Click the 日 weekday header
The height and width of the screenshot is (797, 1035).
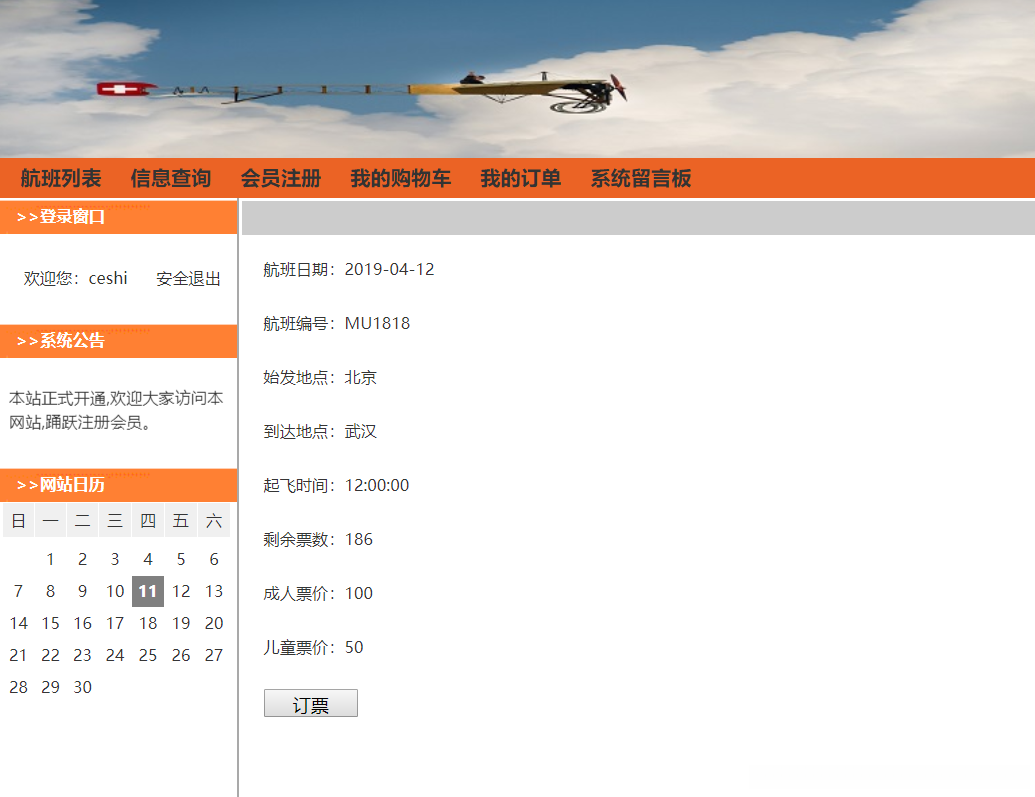pyautogui.click(x=18, y=521)
